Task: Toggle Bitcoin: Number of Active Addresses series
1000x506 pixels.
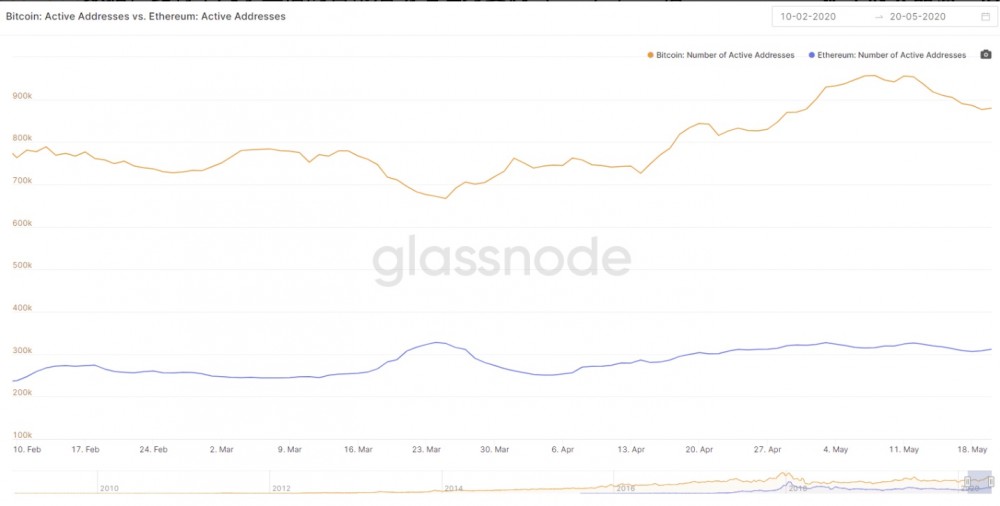Action: click(726, 55)
